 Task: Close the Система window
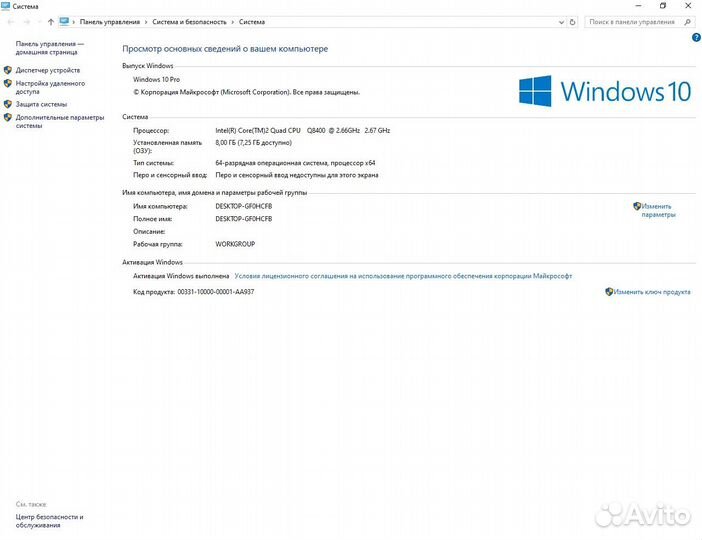tap(688, 6)
